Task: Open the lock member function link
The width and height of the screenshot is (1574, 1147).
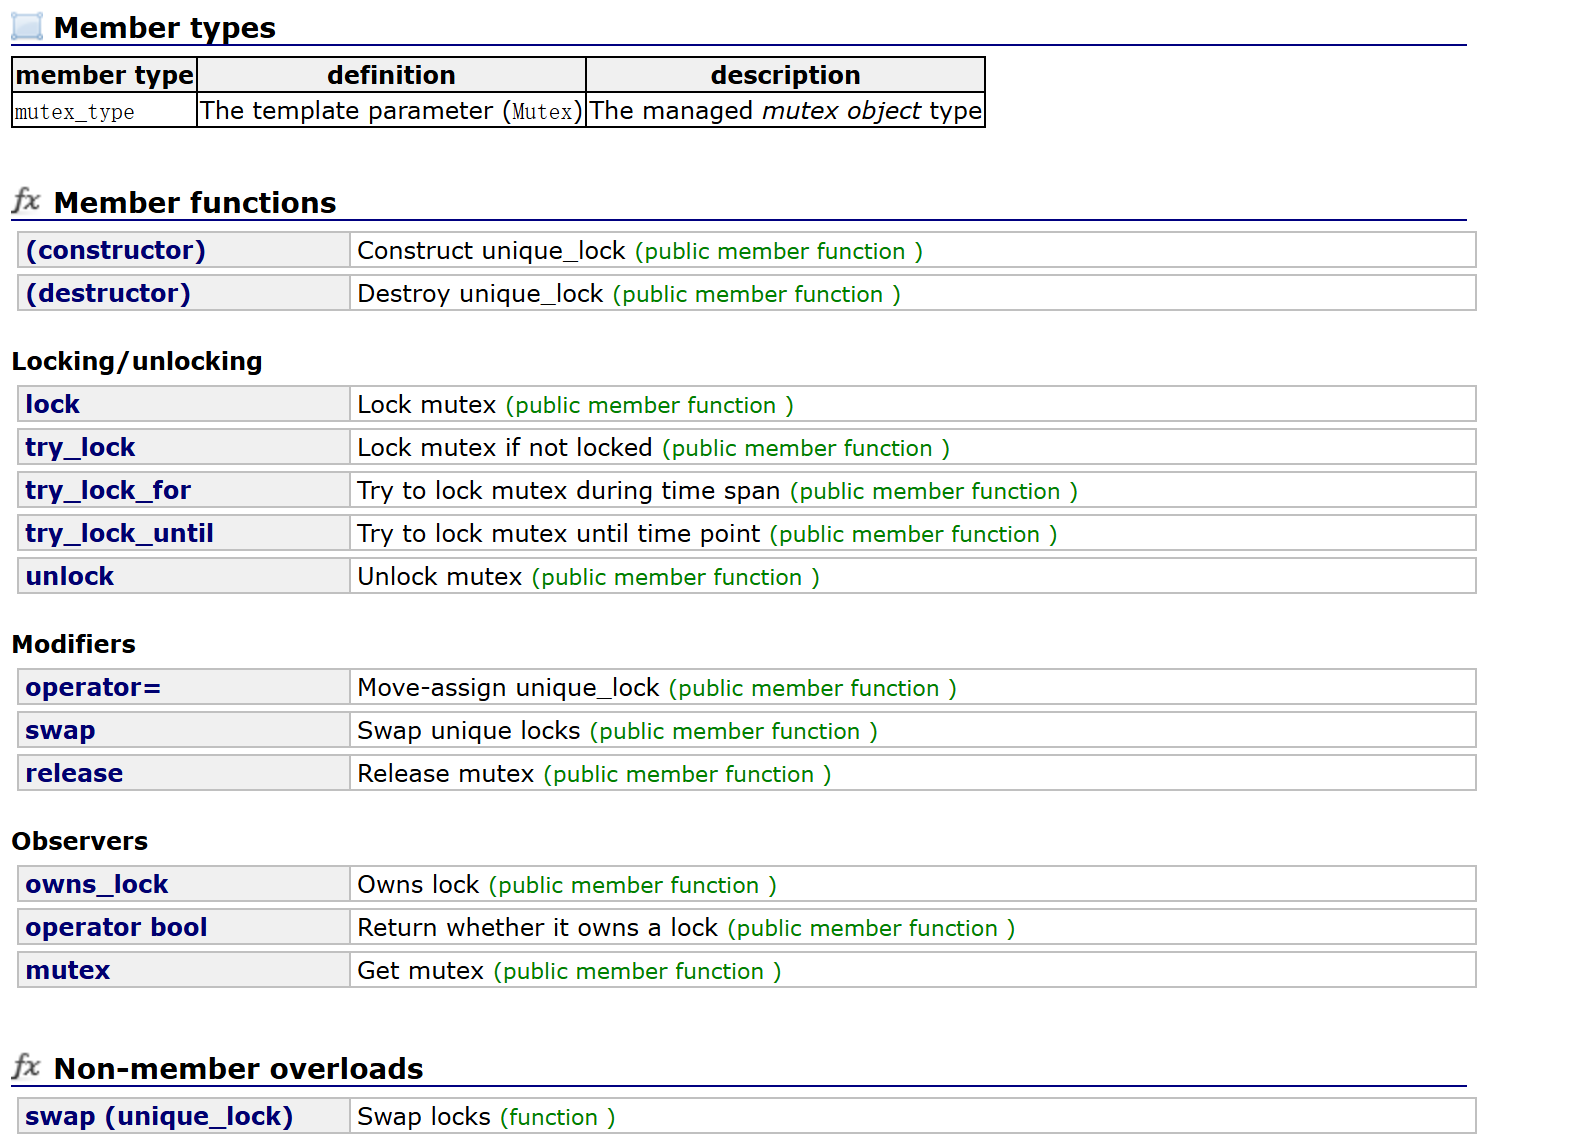Action: tap(52, 404)
